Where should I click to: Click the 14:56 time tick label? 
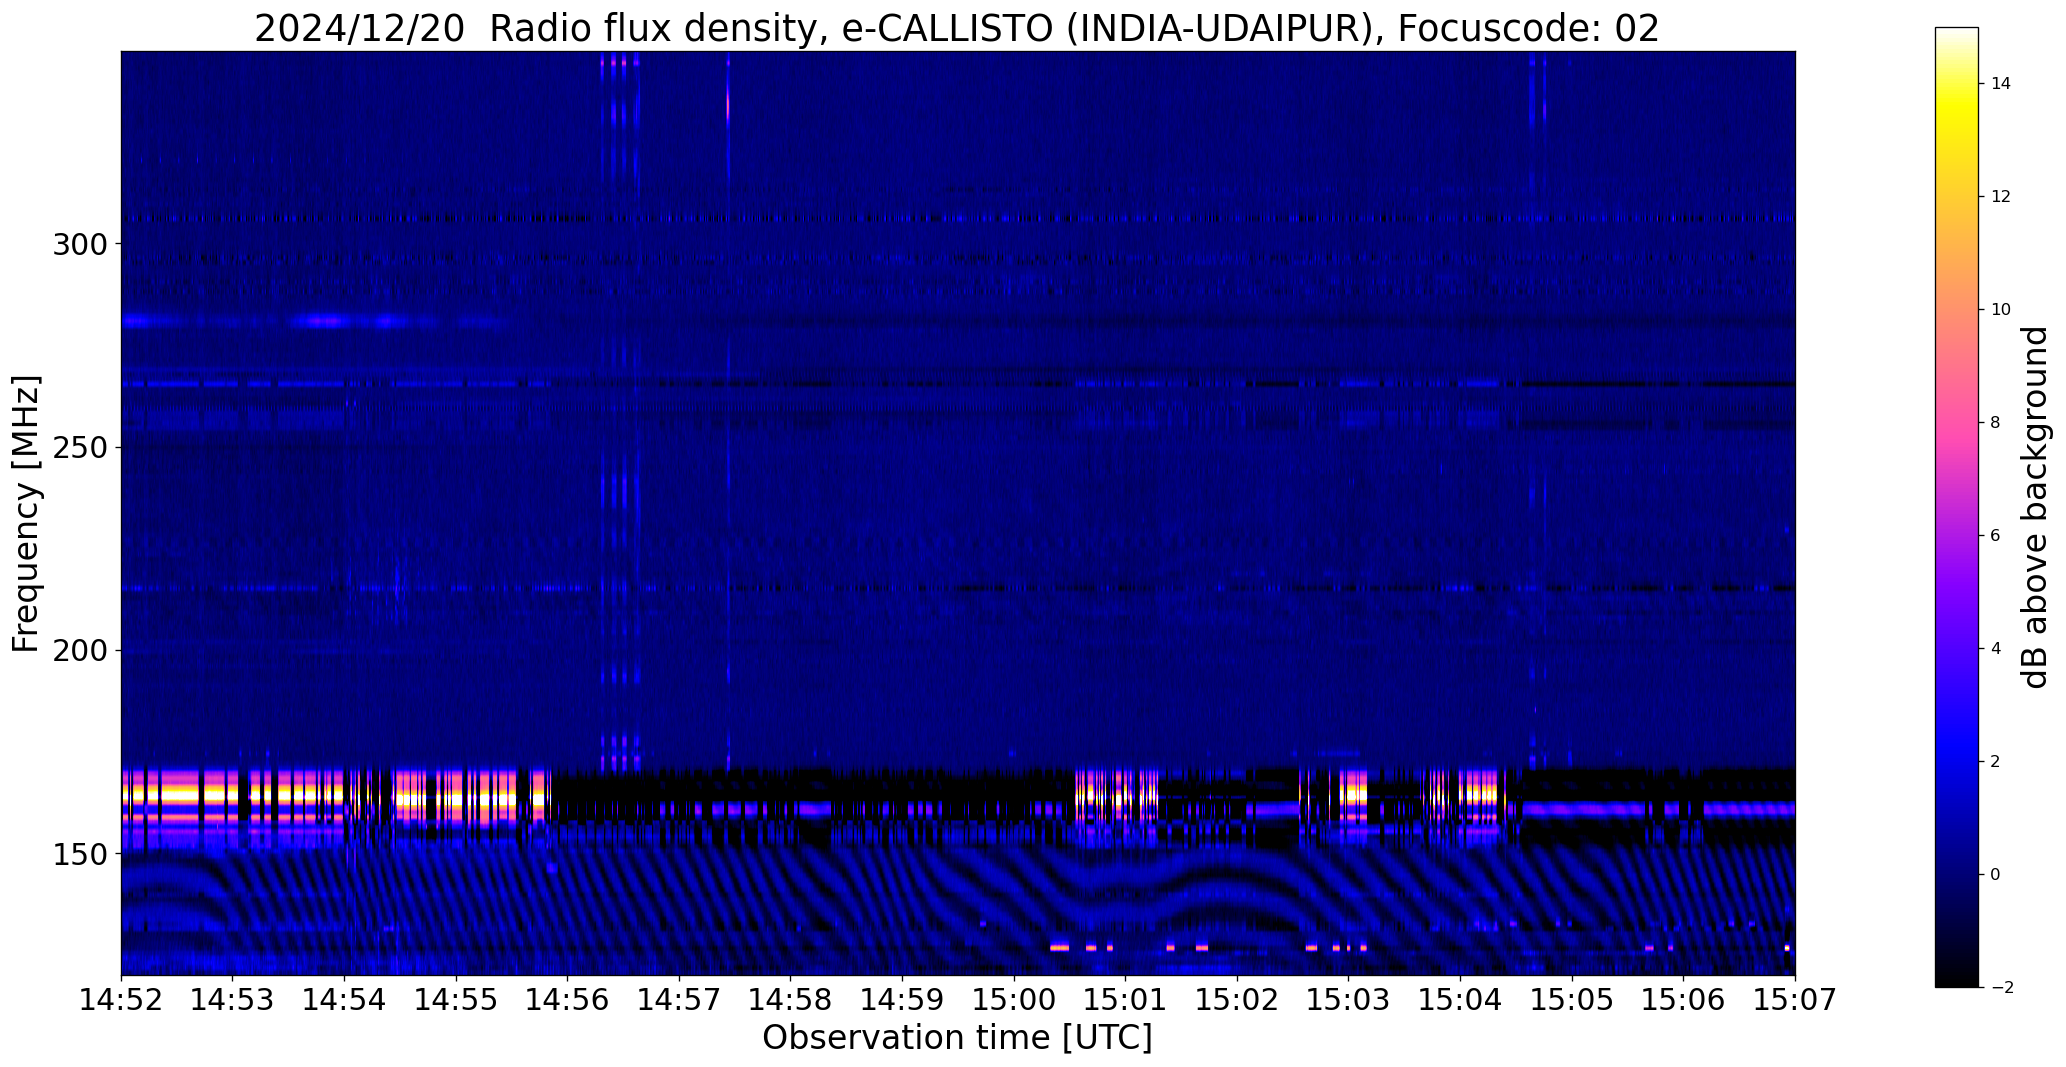[568, 1000]
